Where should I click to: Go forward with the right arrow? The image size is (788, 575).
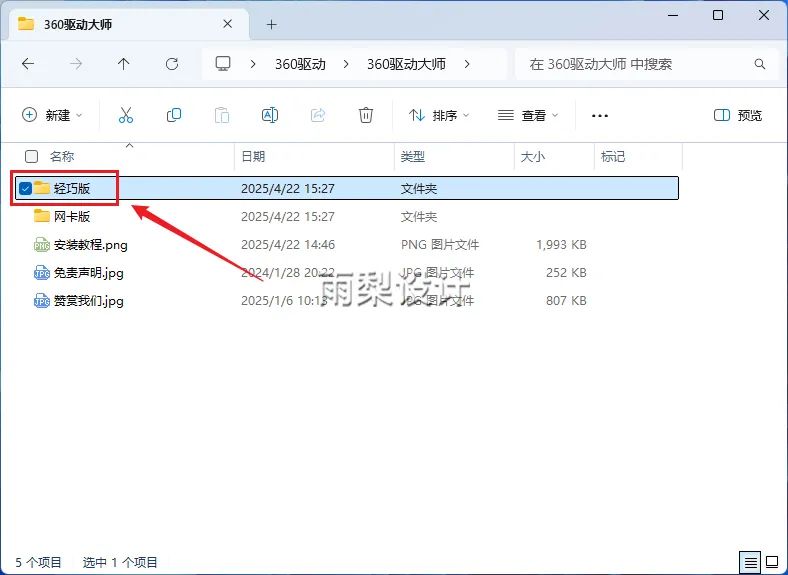[76, 64]
